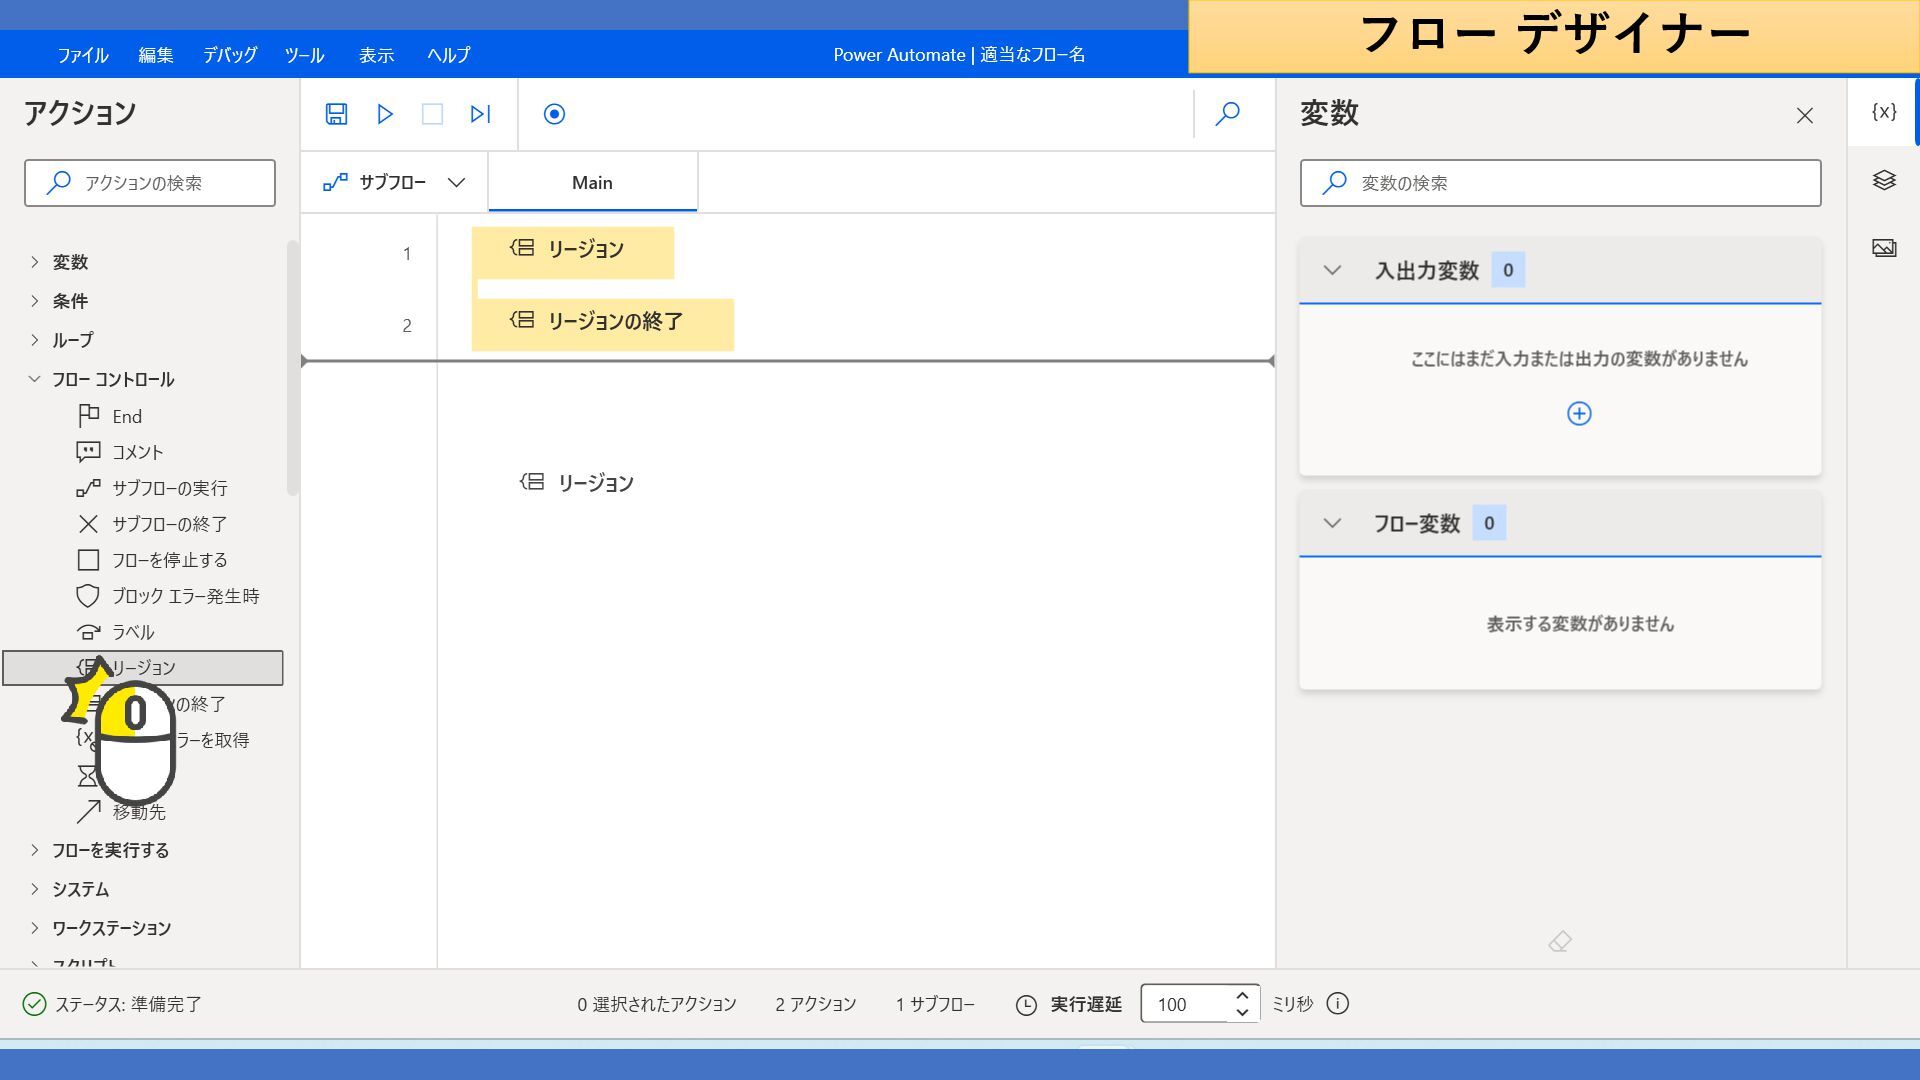1920x1080 pixels.
Task: Increase run delay with up stepper
Action: click(x=1242, y=995)
